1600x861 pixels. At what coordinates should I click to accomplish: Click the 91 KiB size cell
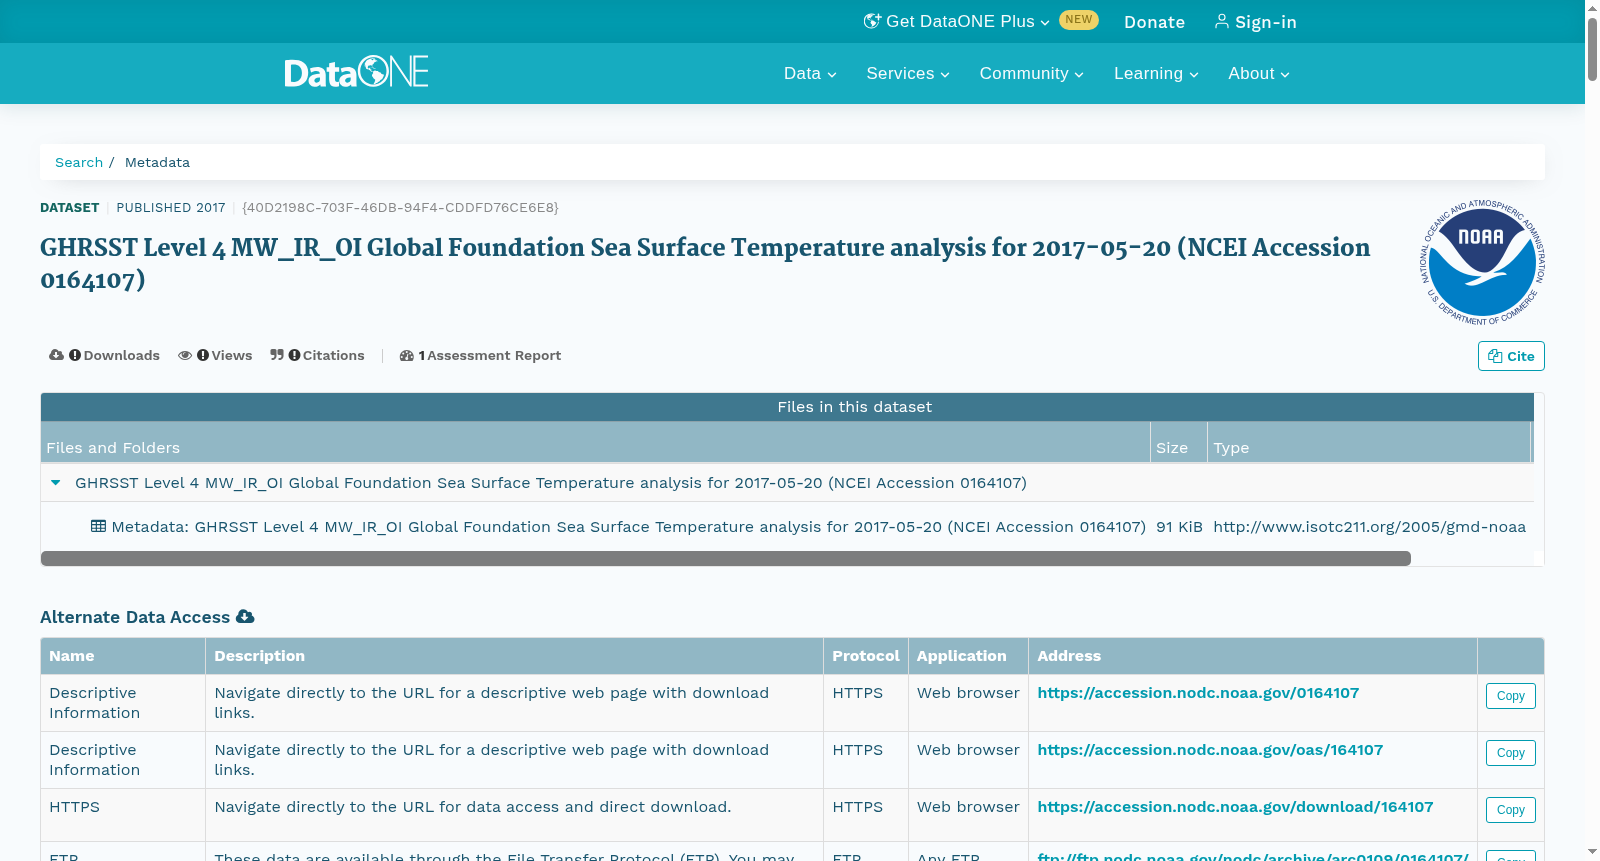point(1179,526)
